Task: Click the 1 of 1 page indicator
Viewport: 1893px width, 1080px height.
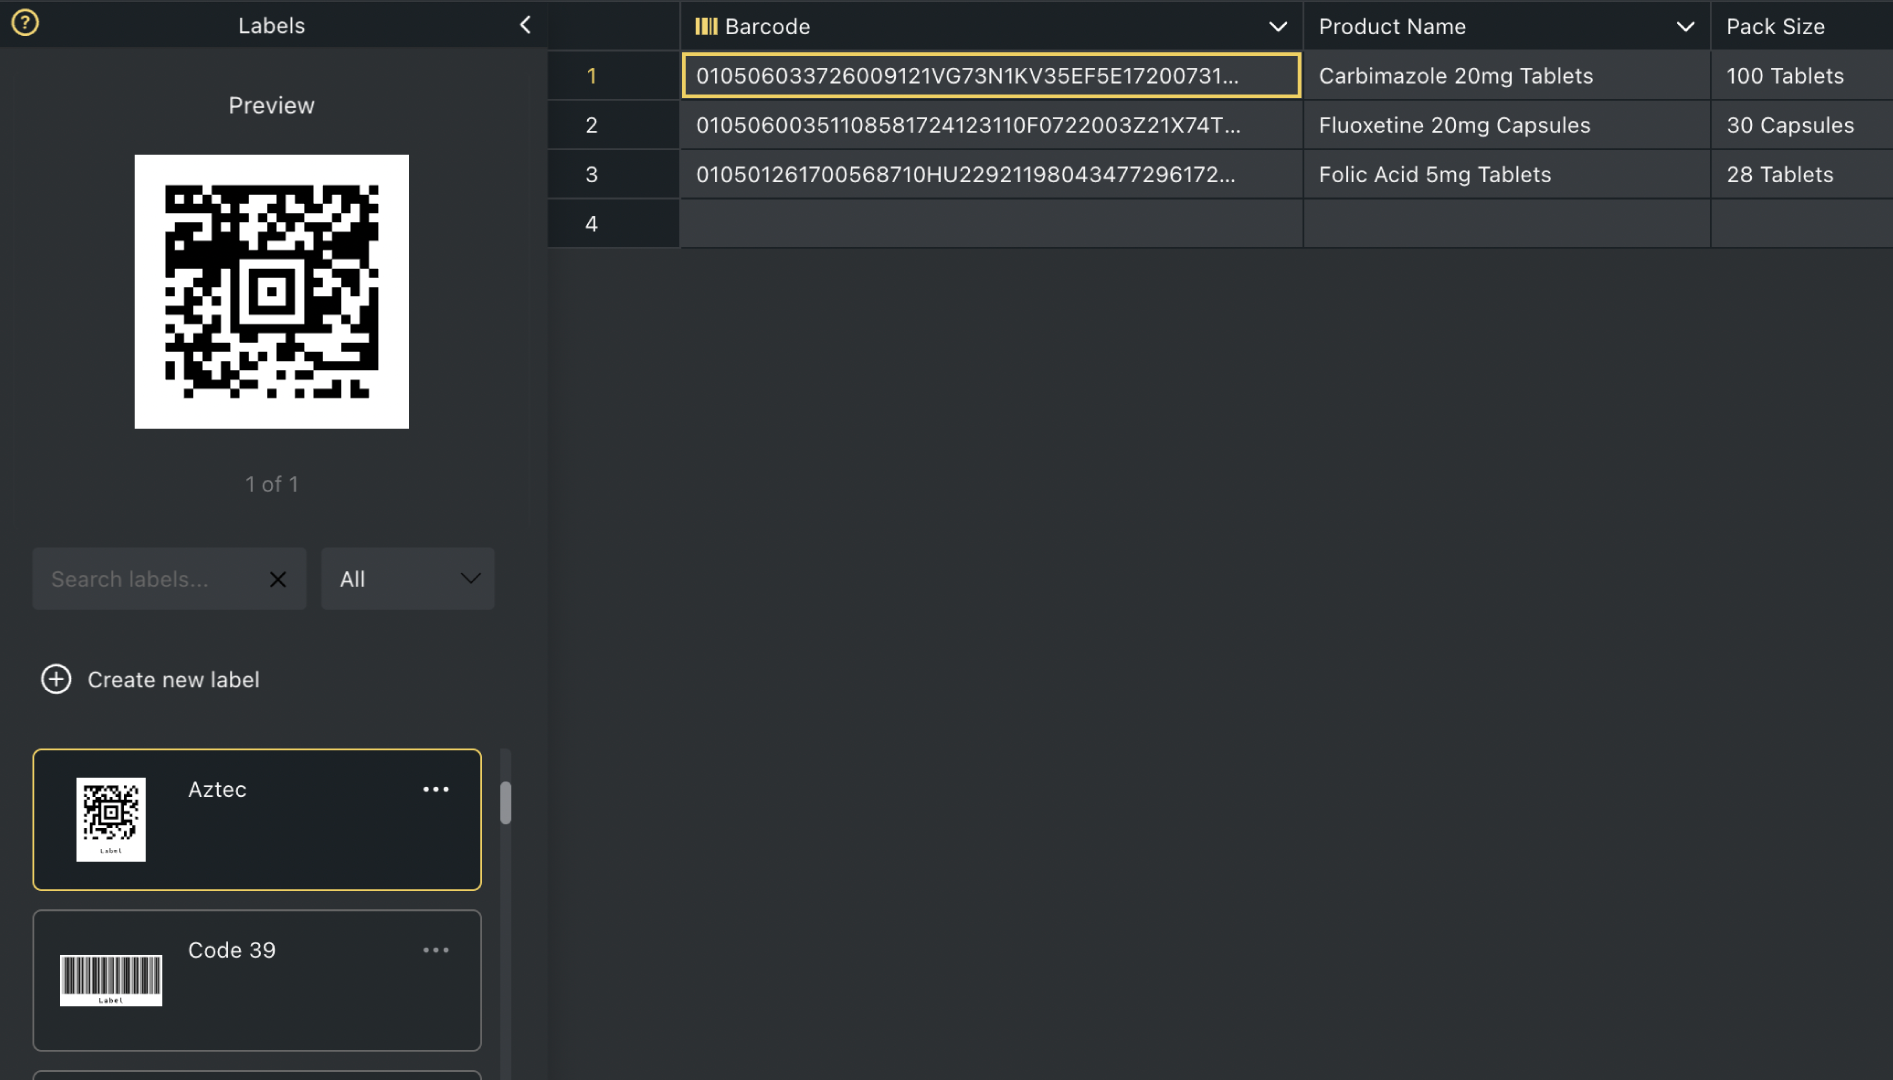Action: (271, 484)
